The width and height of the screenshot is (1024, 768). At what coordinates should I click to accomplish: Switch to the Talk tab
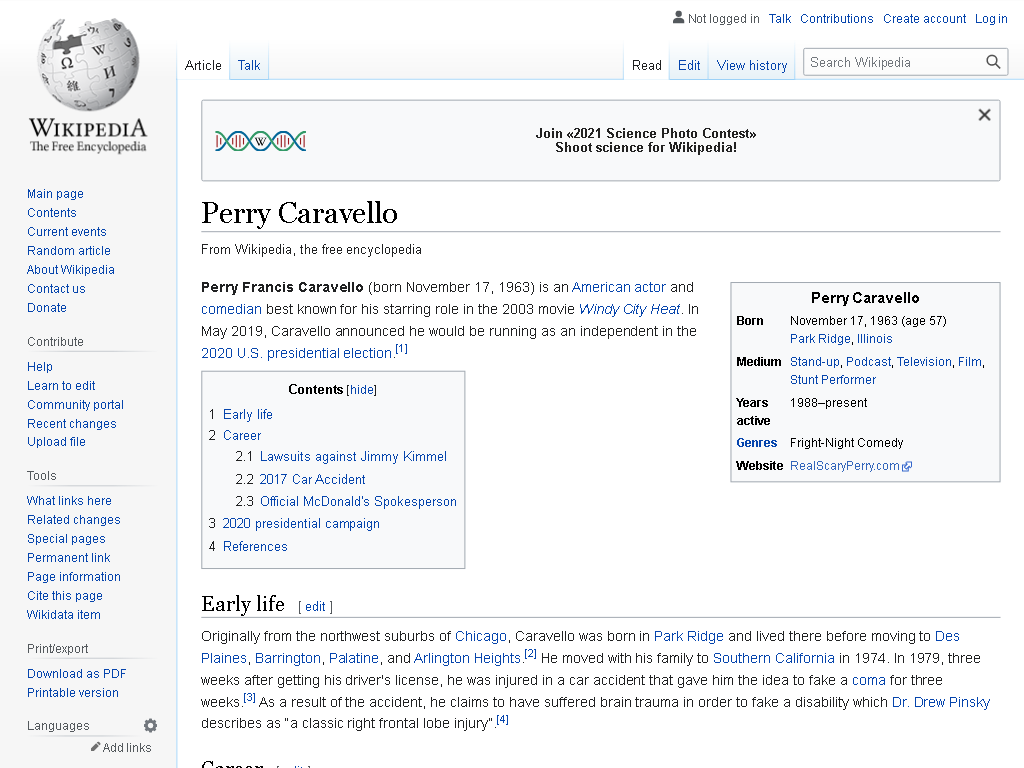249,65
